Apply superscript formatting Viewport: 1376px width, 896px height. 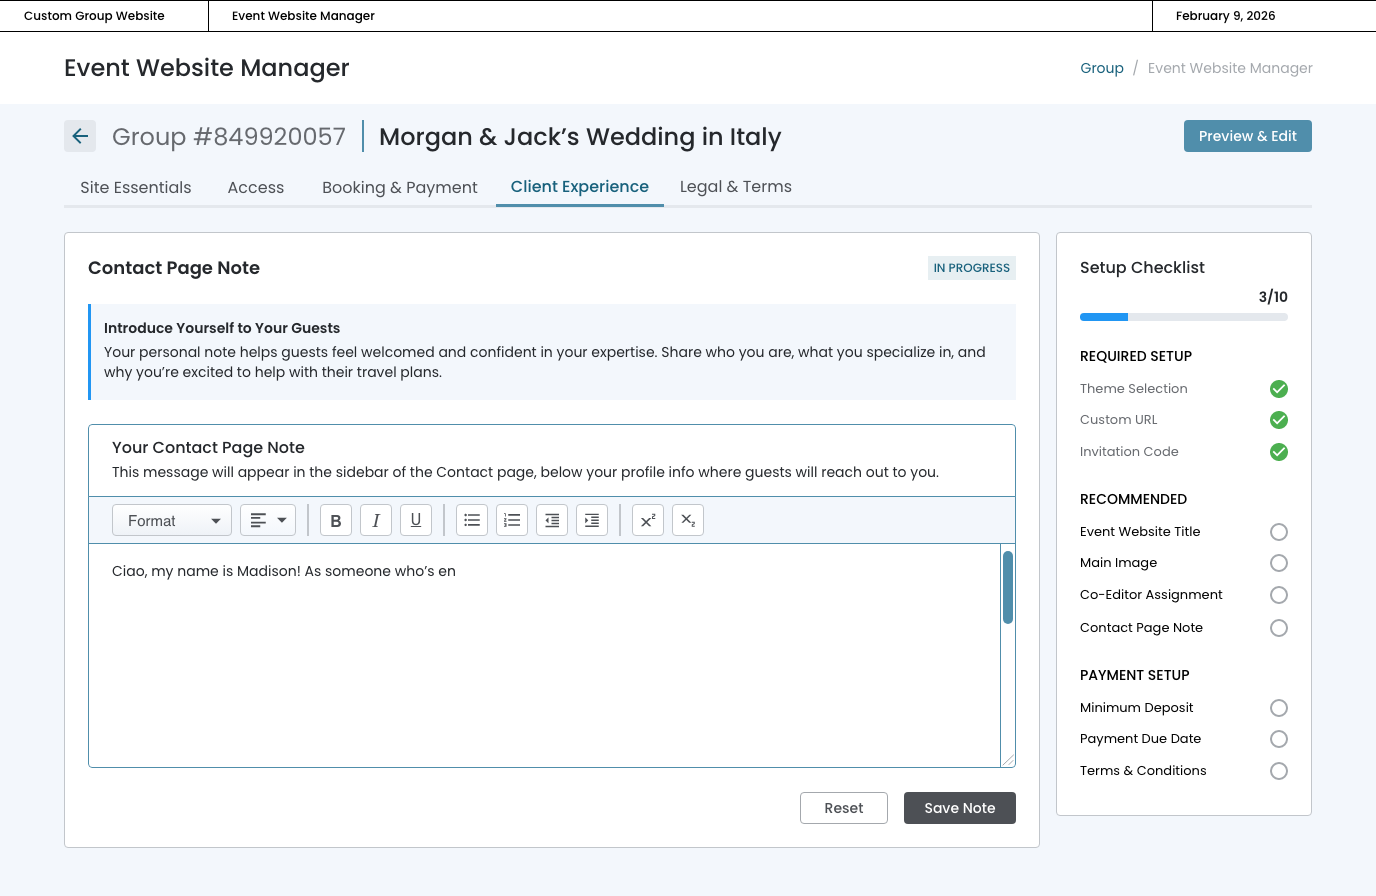(648, 520)
